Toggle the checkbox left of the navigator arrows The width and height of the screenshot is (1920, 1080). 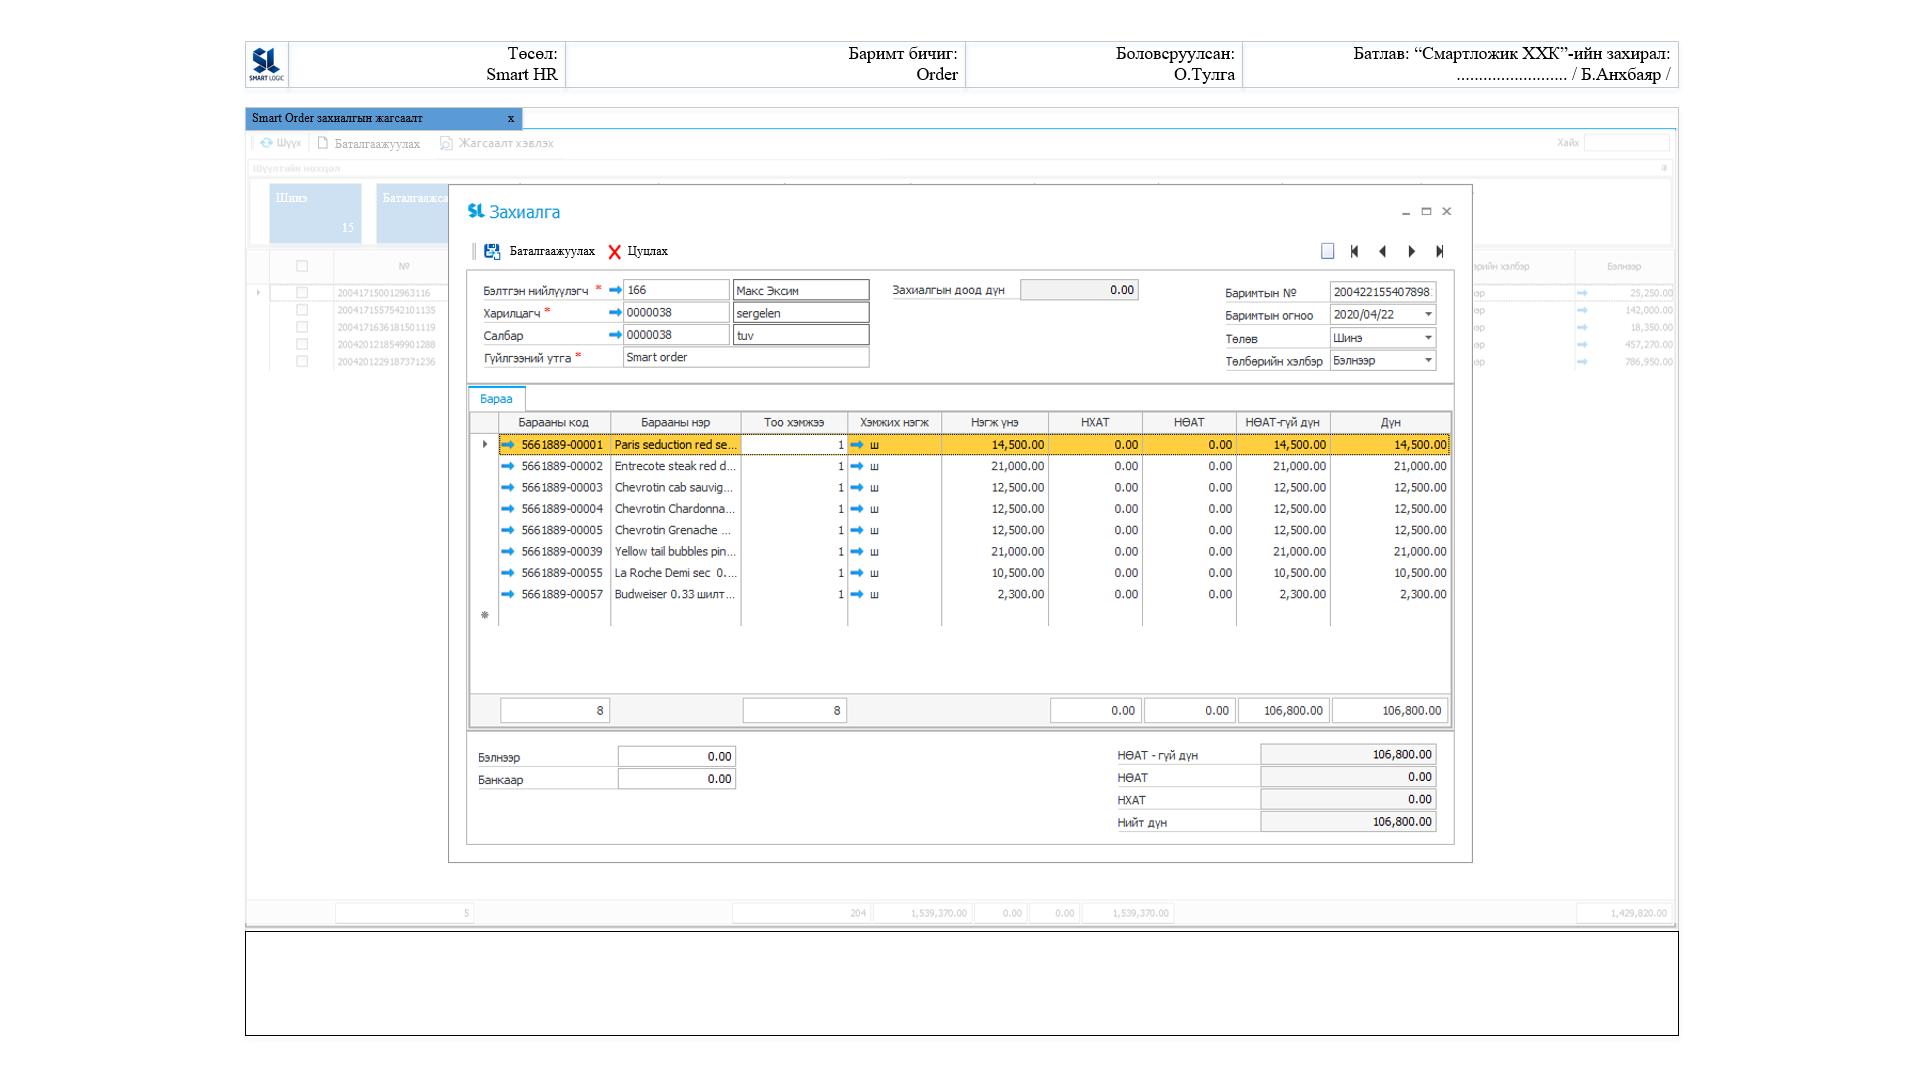coord(1327,251)
